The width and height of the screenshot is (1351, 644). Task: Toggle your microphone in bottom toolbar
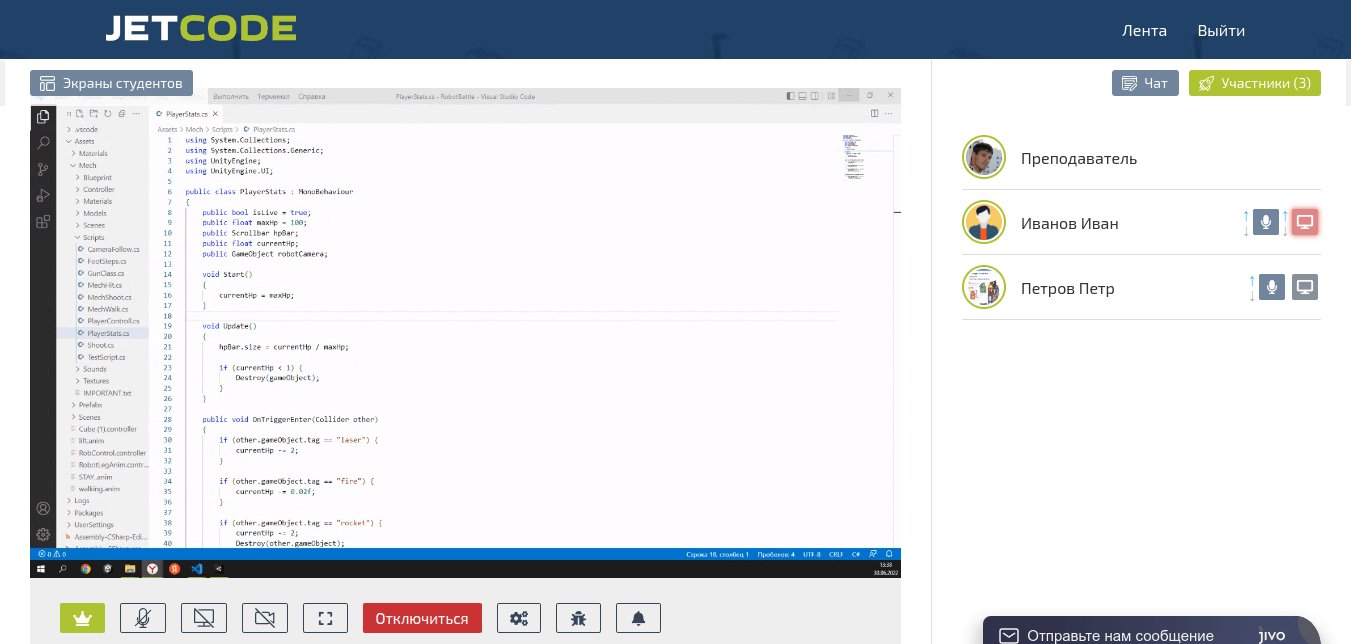click(143, 618)
